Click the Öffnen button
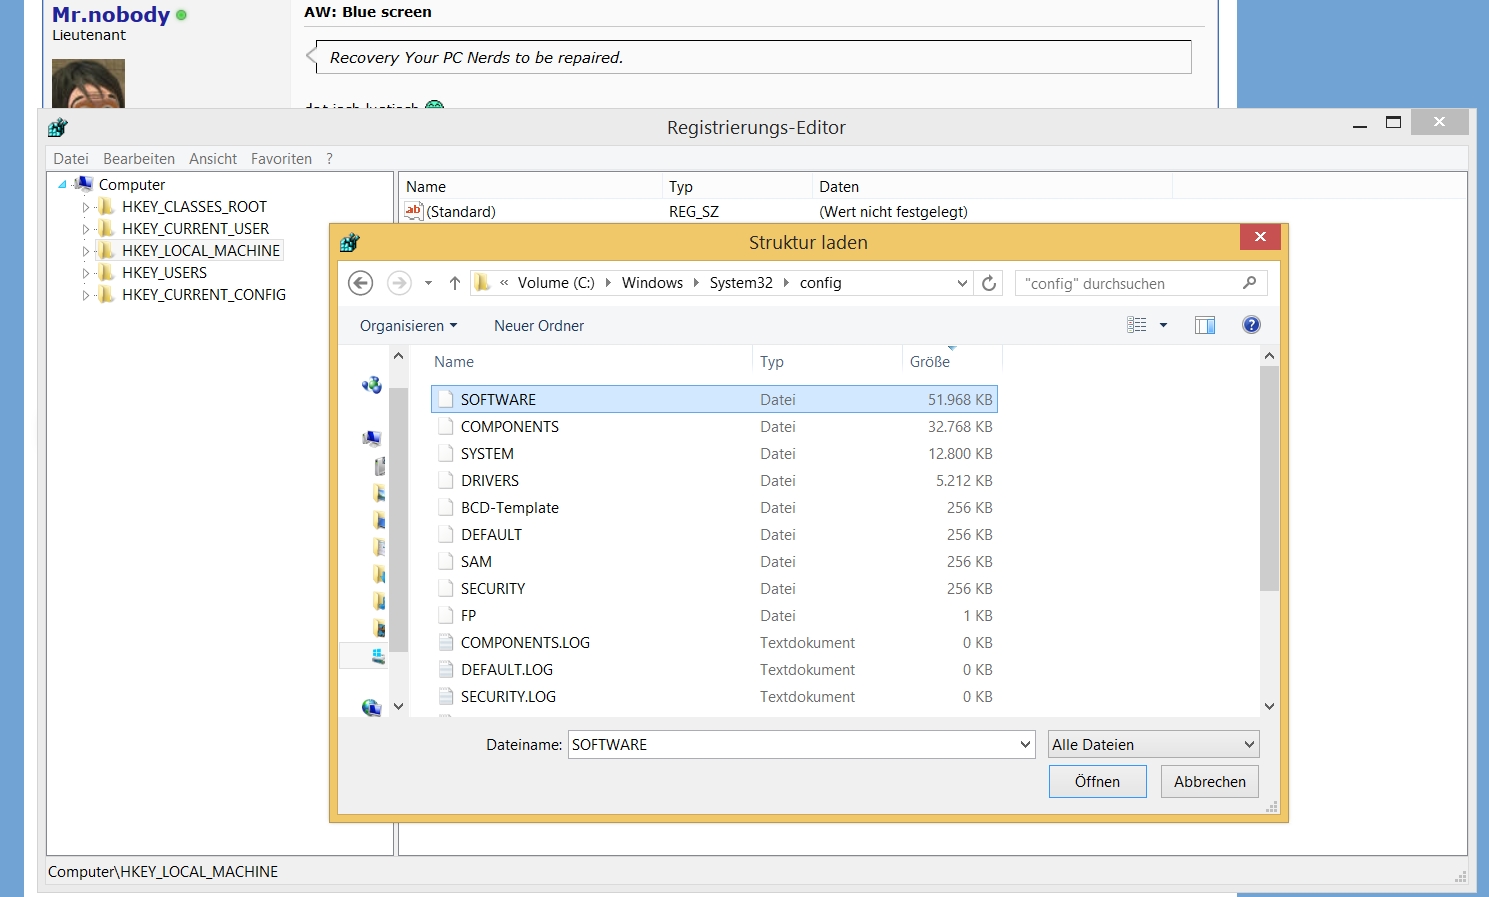The width and height of the screenshot is (1489, 897). [1097, 782]
